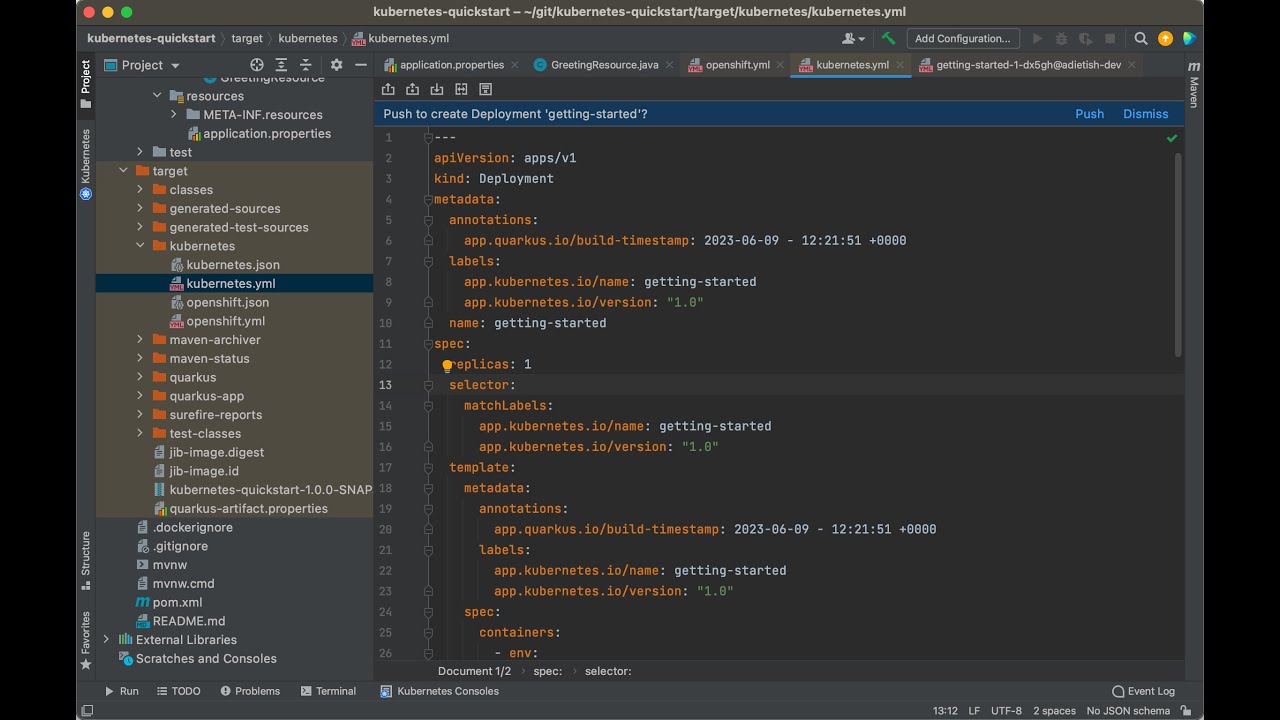Click the Add Configuration... button
The image size is (1280, 720).
(963, 39)
